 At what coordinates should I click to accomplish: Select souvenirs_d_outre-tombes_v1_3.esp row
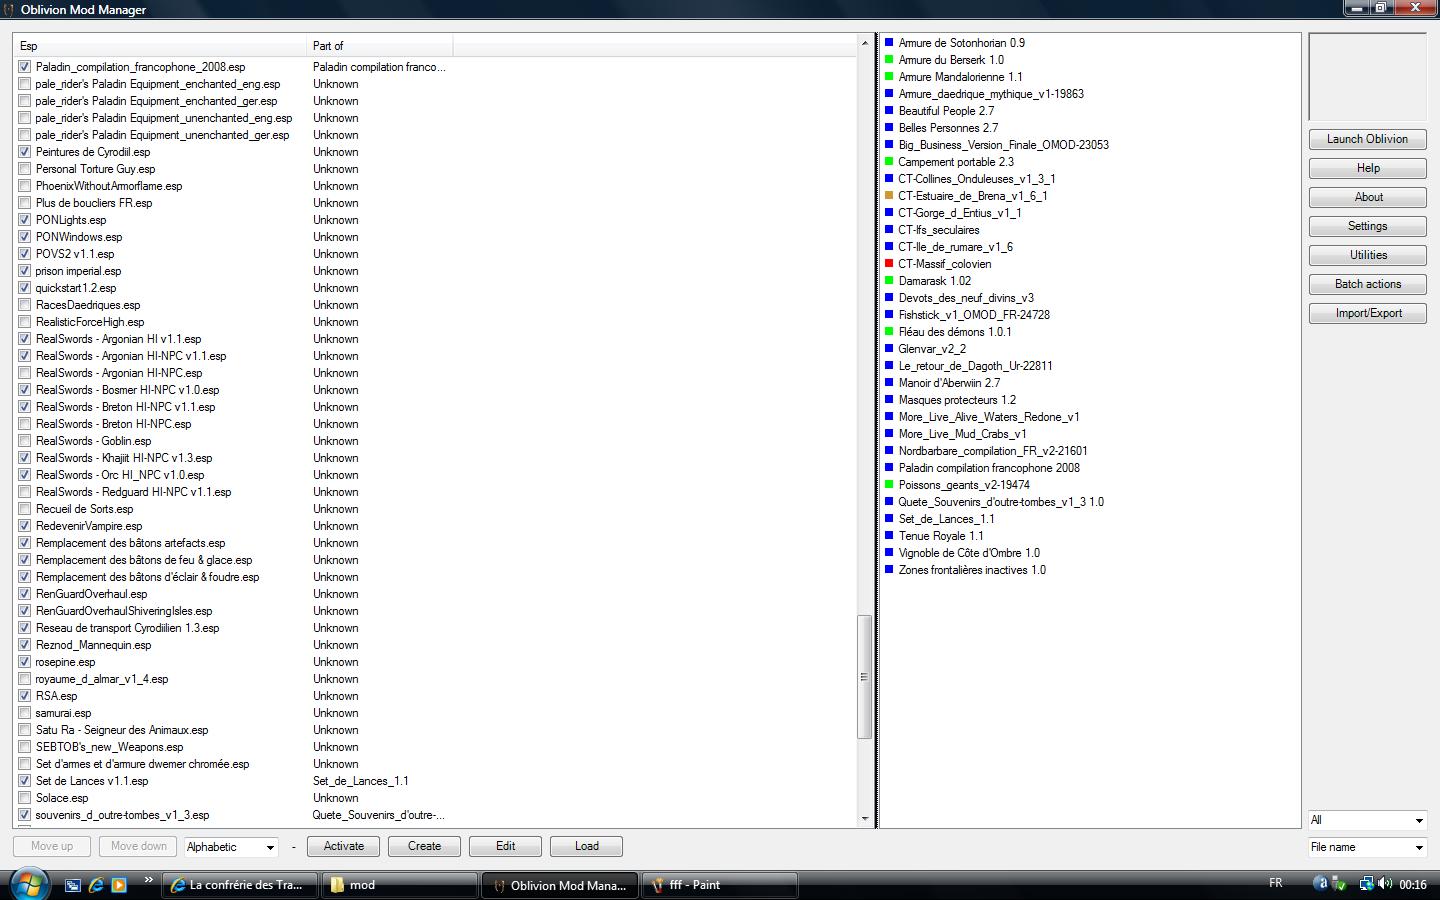click(x=435, y=815)
